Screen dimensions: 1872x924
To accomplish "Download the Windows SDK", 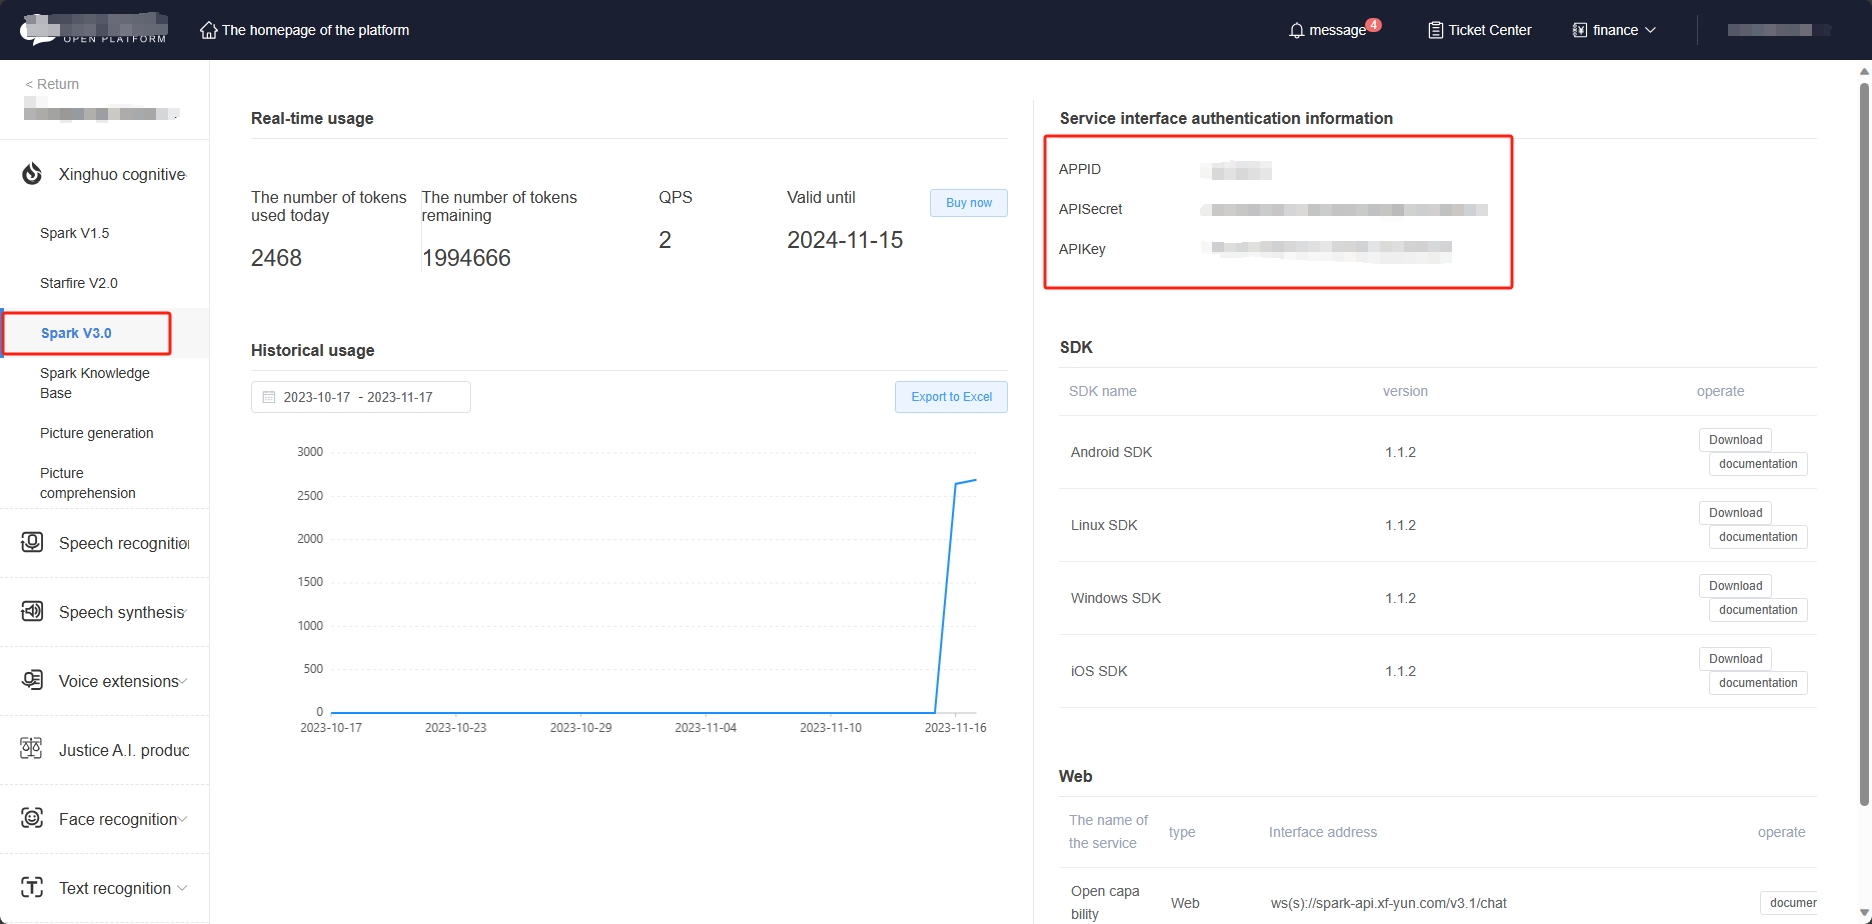I will coord(1735,586).
